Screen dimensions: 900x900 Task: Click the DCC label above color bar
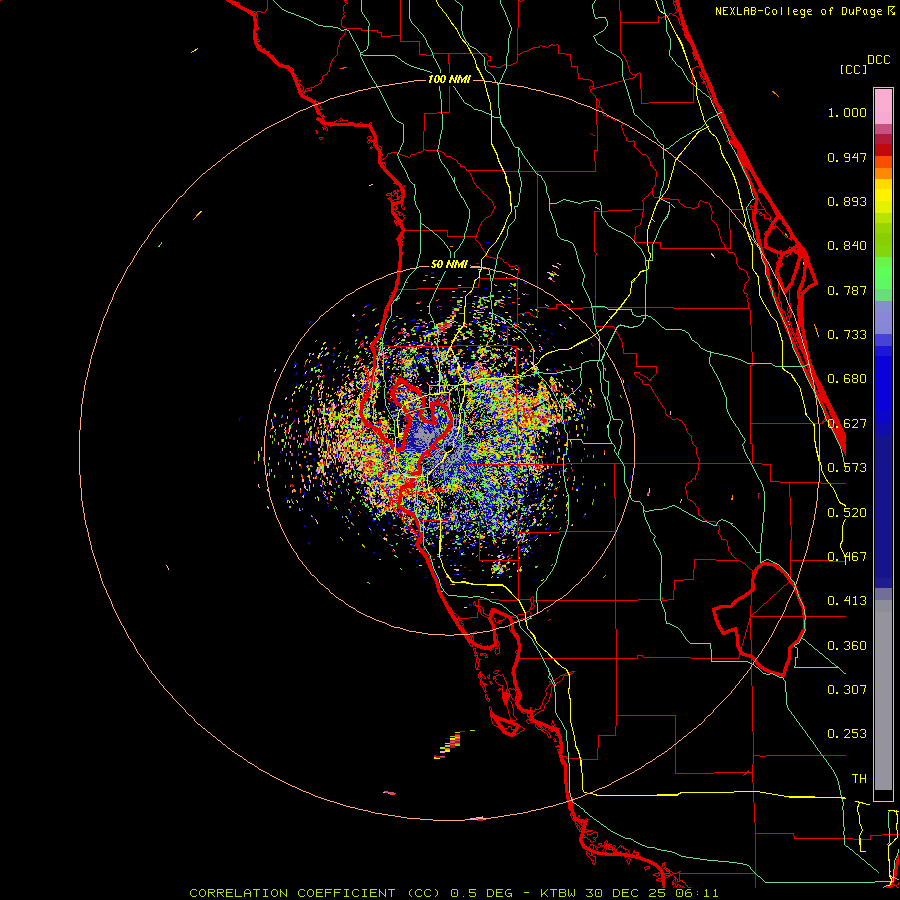(878, 60)
